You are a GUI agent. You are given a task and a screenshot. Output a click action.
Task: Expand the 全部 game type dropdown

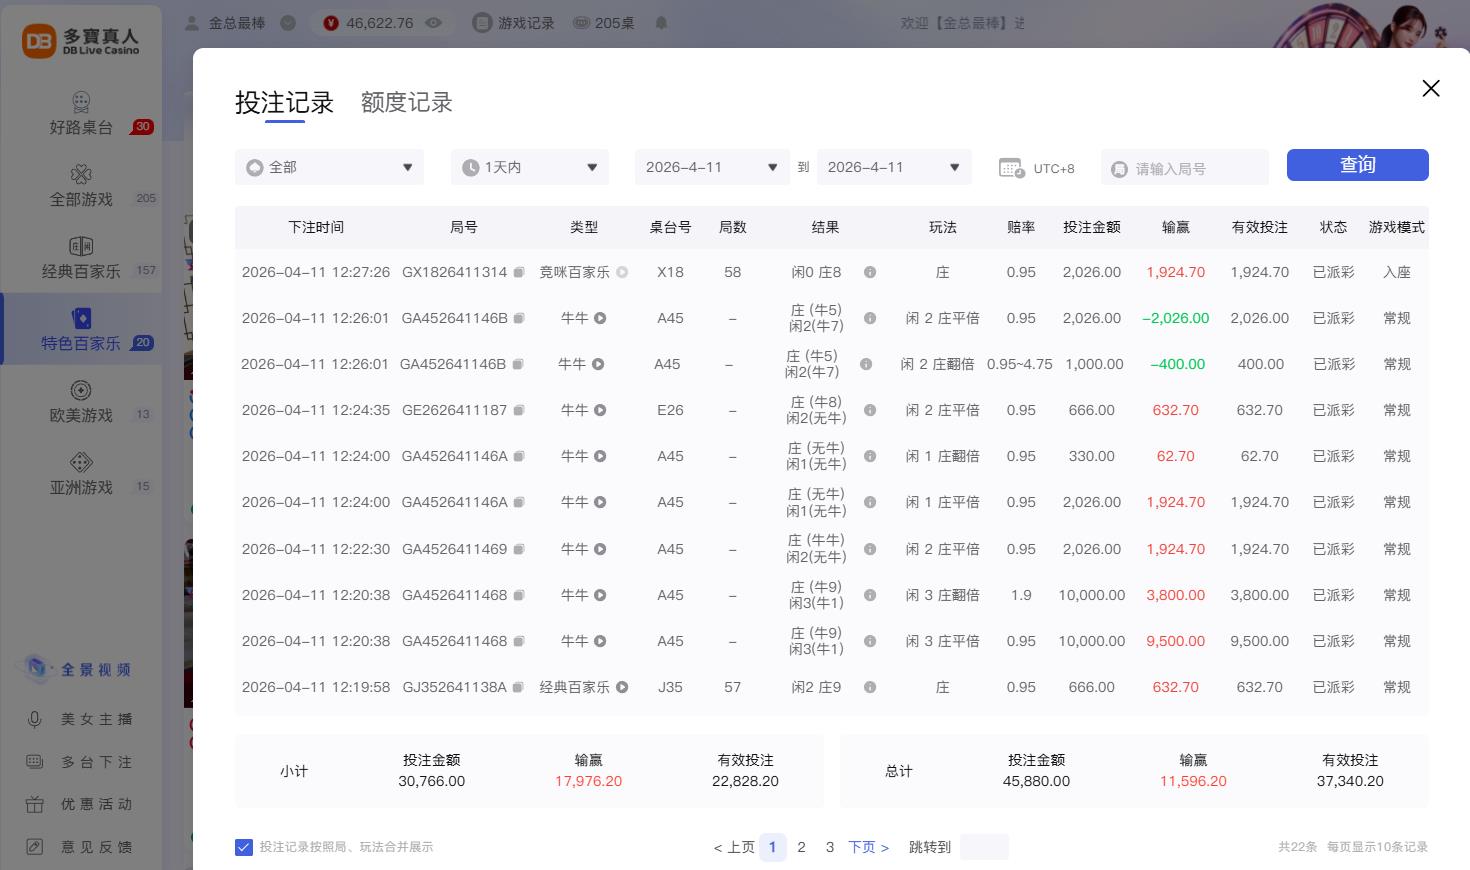coord(329,167)
